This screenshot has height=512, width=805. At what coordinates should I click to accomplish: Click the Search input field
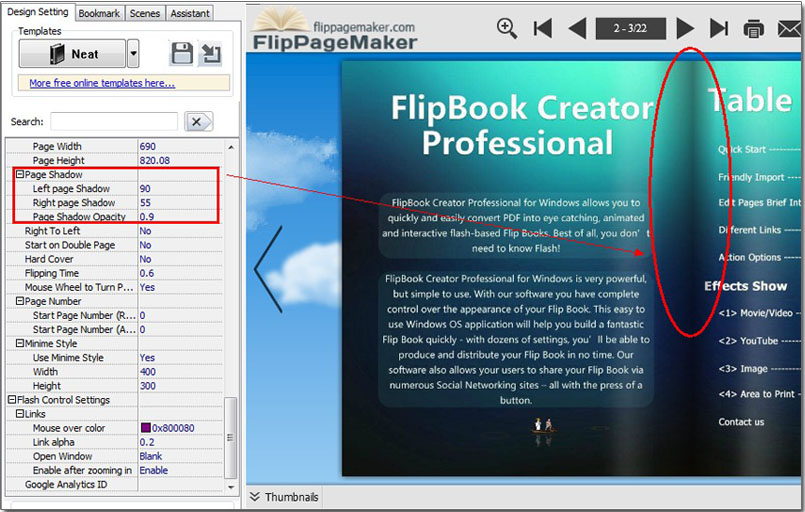114,122
